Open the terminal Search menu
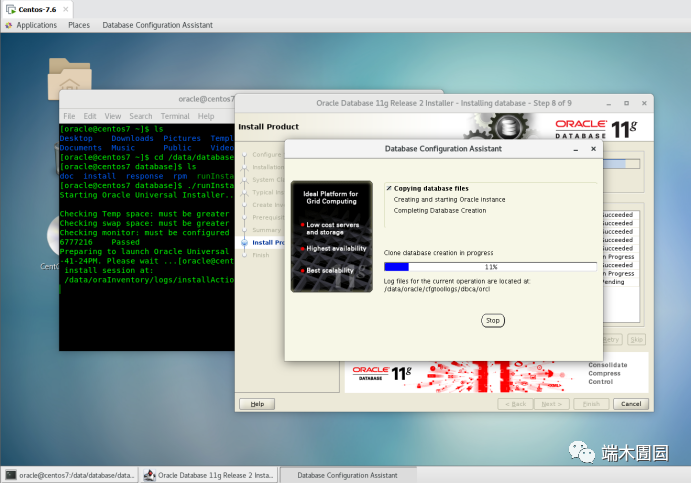The width and height of the screenshot is (692, 484). (141, 116)
